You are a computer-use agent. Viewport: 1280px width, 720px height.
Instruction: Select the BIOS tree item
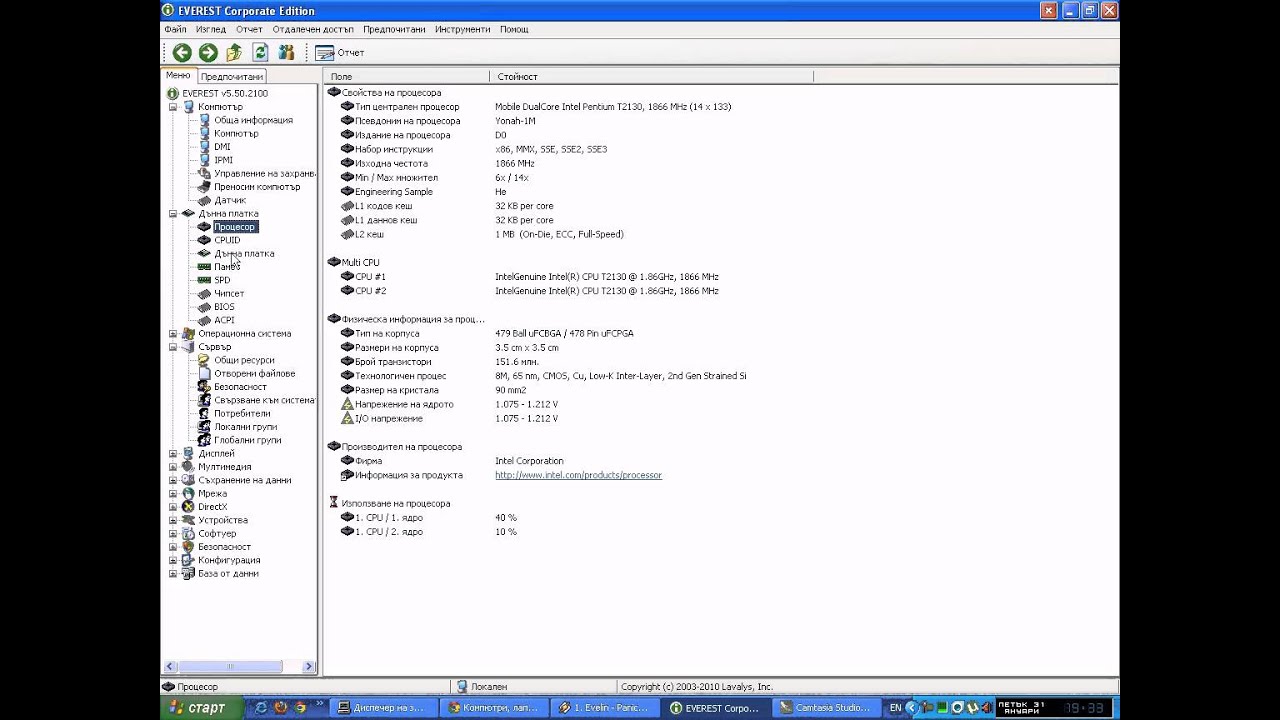[x=224, y=307]
